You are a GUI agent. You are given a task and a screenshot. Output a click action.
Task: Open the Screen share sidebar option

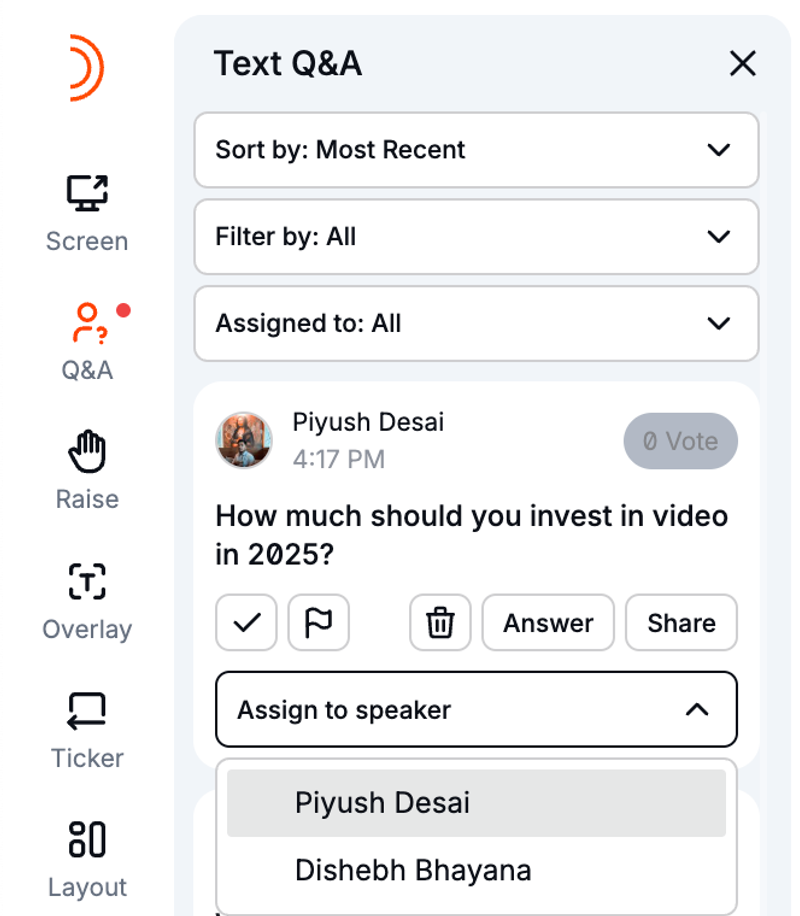click(x=87, y=211)
